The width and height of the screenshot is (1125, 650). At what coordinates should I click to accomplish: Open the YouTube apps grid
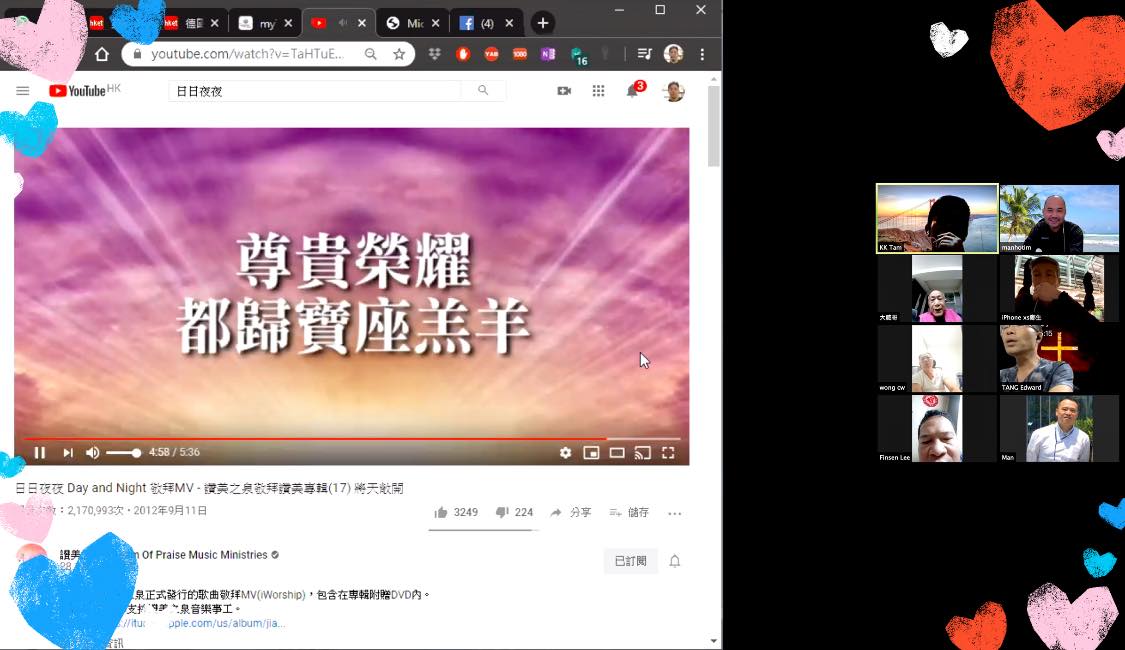tap(598, 90)
